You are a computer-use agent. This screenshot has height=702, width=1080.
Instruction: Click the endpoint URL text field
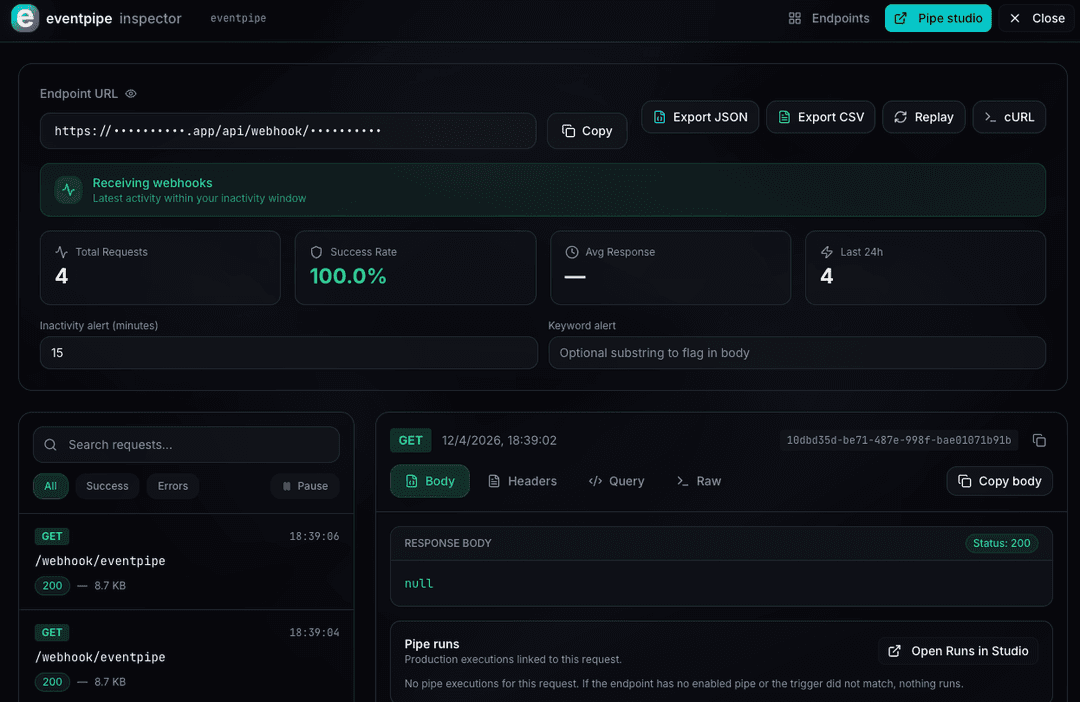[x=288, y=131]
